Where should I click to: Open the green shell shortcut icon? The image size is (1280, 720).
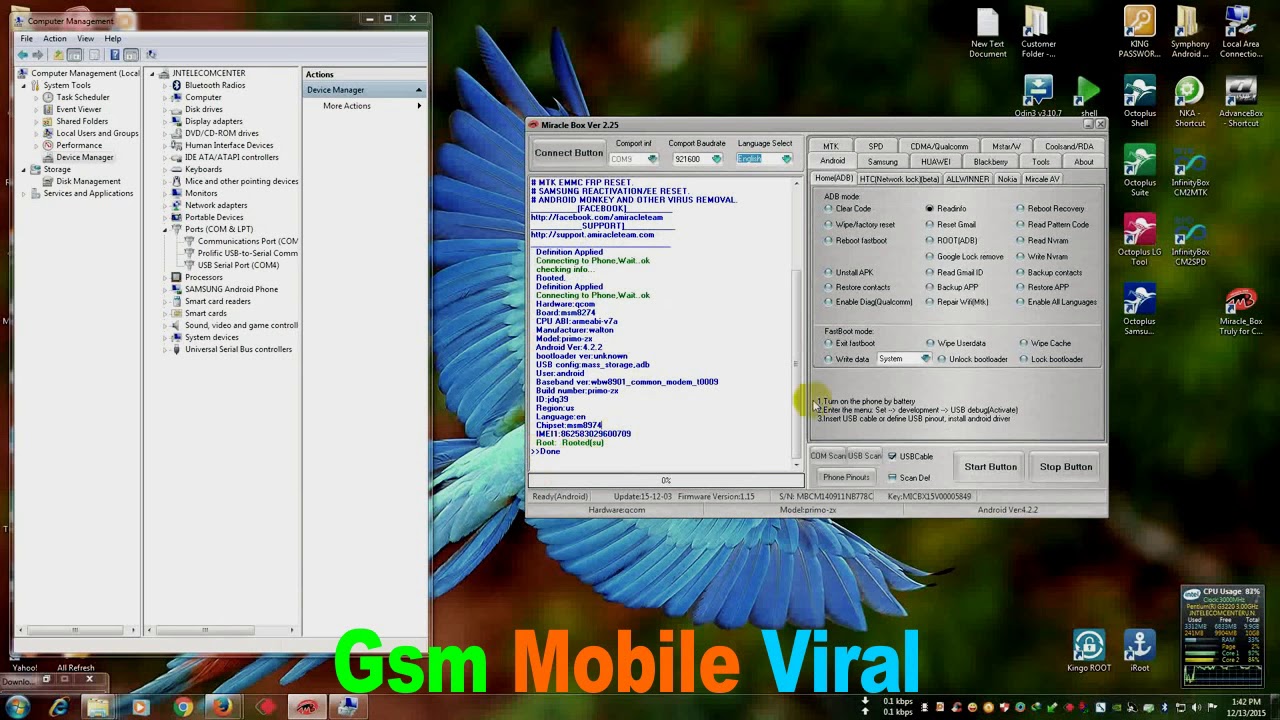click(x=1088, y=95)
